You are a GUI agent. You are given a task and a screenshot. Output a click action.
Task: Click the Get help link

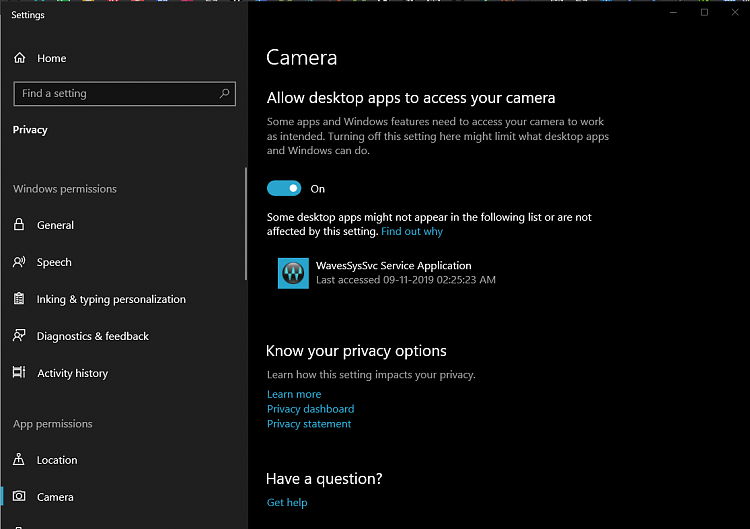pyautogui.click(x=287, y=502)
